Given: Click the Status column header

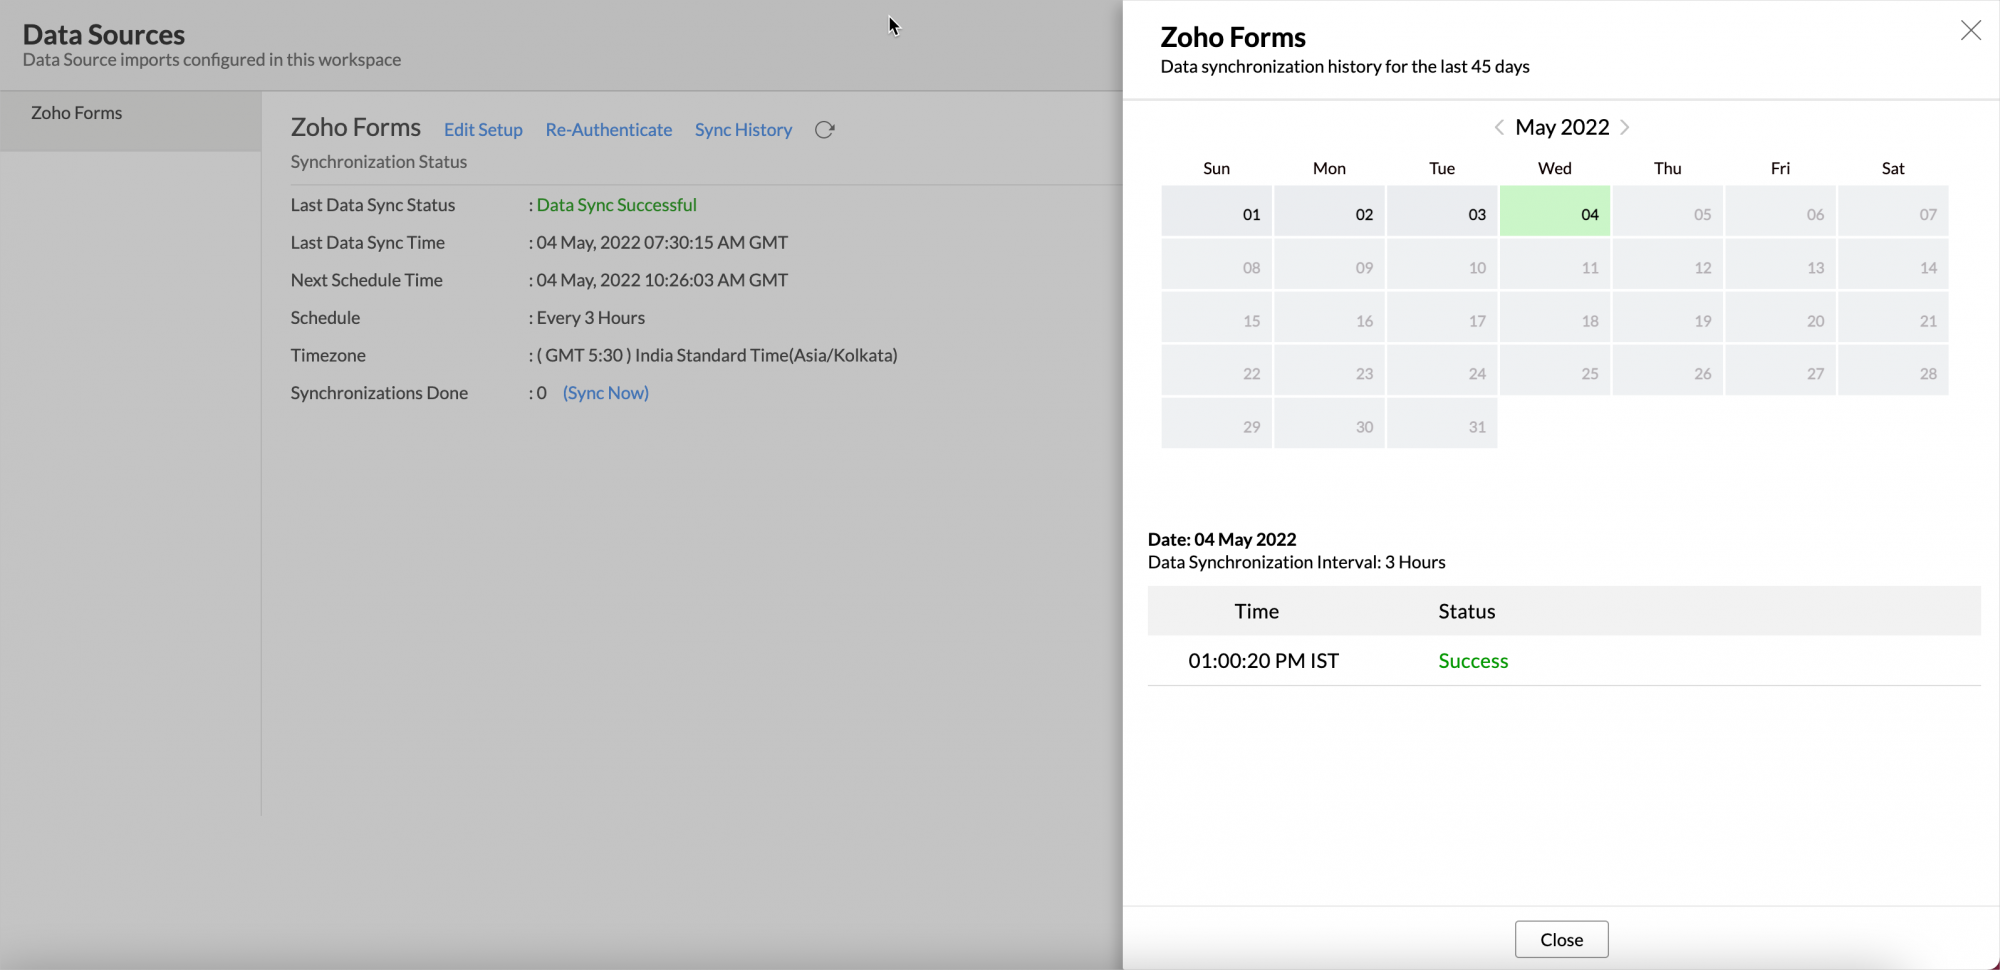Looking at the screenshot, I should point(1467,611).
